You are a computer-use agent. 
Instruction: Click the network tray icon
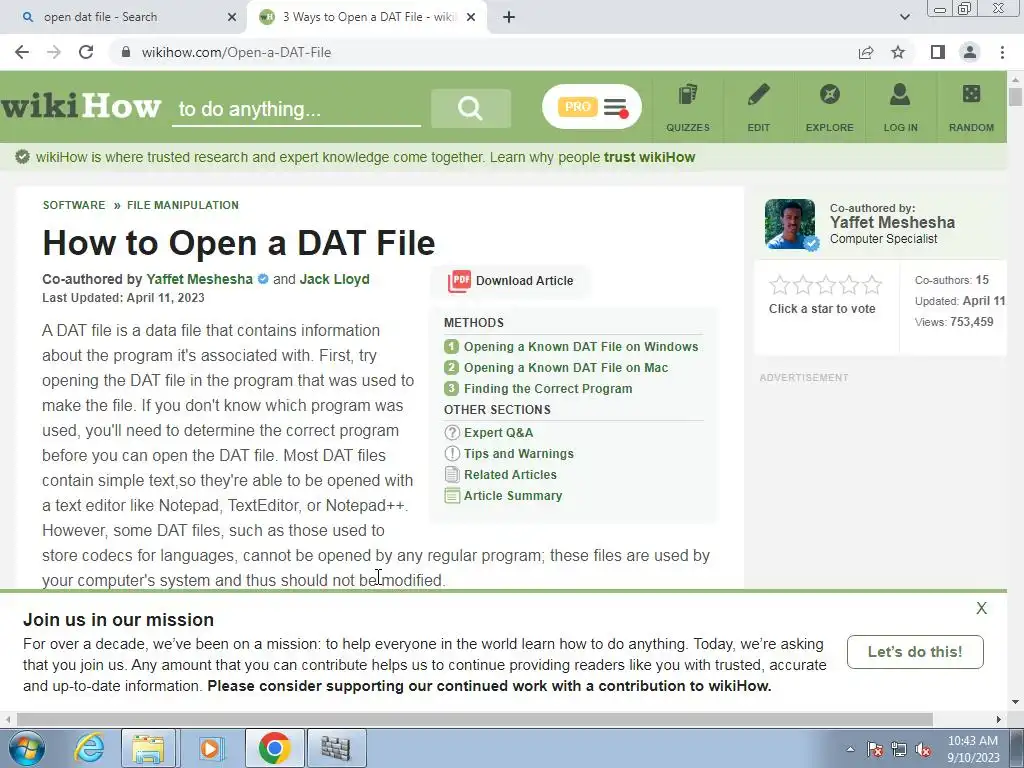tap(899, 749)
